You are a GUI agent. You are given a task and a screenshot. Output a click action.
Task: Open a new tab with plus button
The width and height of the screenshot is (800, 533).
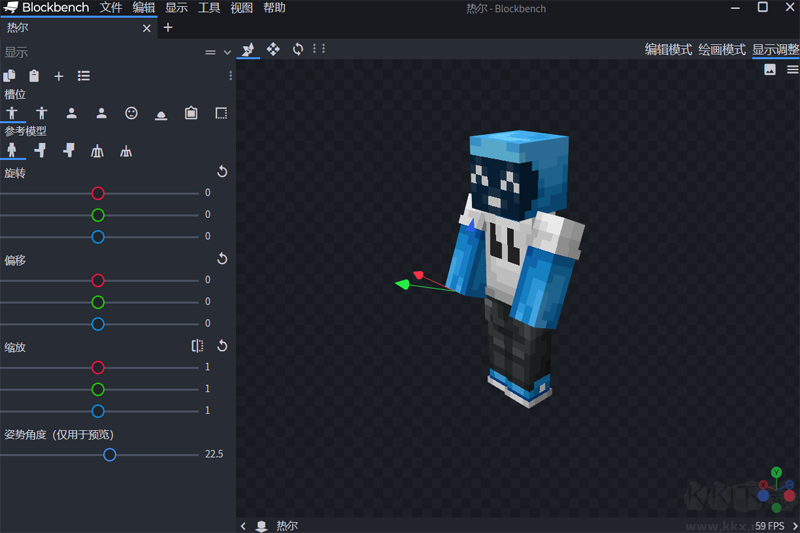click(168, 28)
